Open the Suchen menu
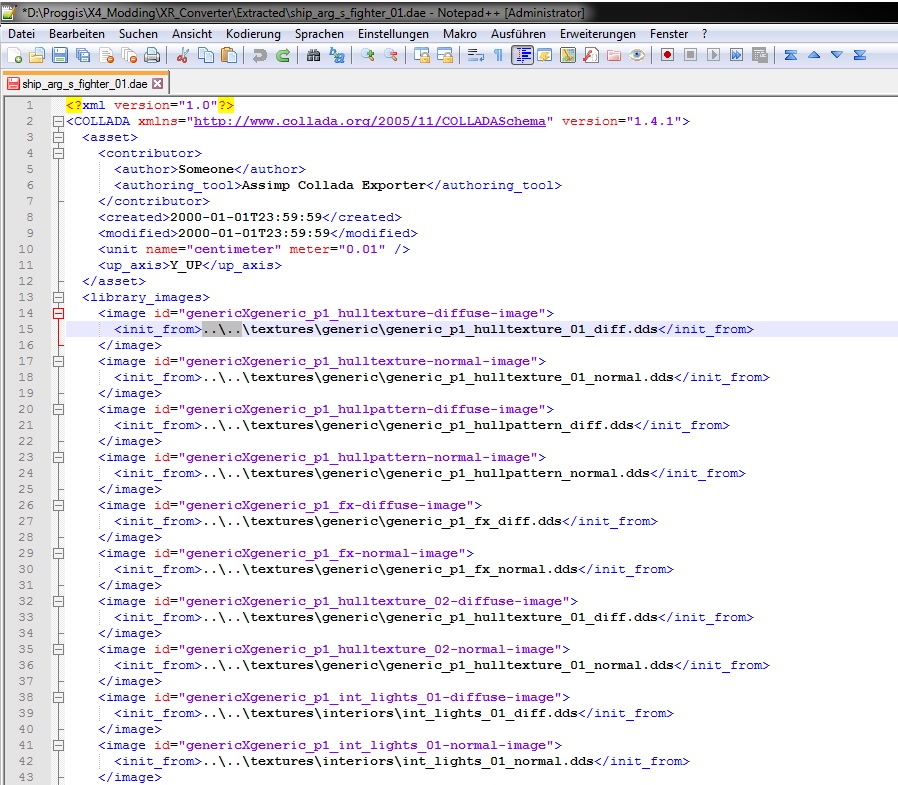The image size is (898, 785). click(x=138, y=34)
